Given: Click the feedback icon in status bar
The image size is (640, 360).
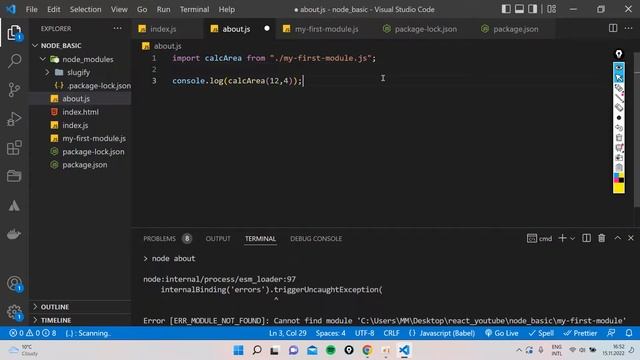Looking at the screenshot, I should [x=611, y=333].
